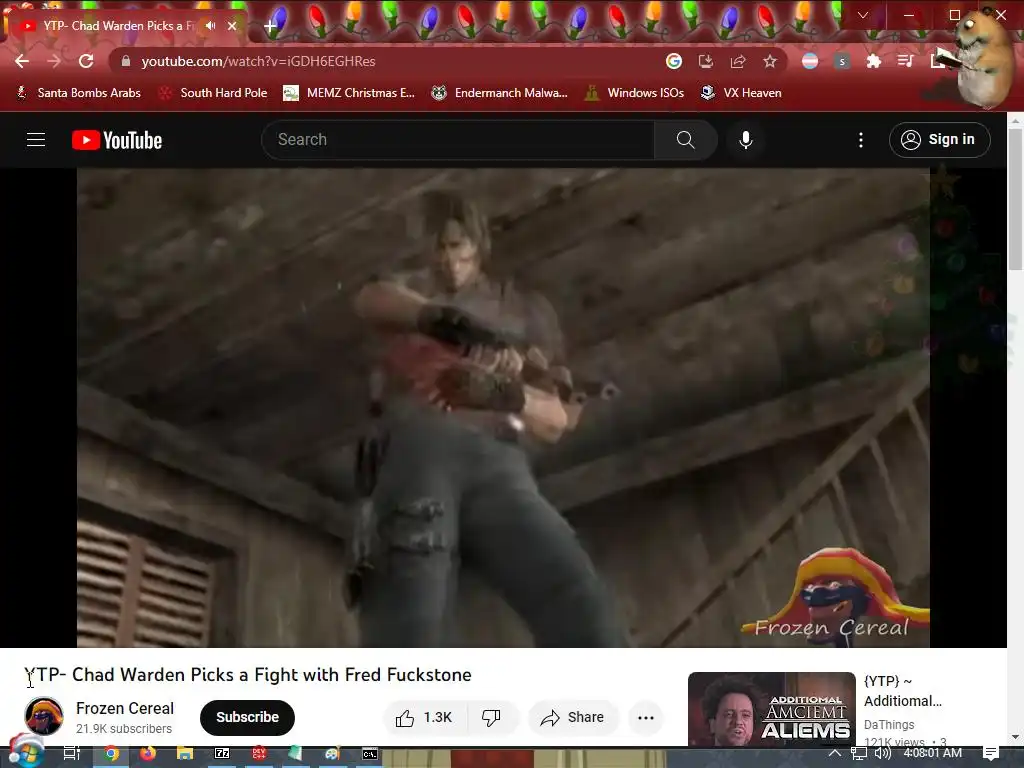Click the scrollbar down arrow
The height and width of the screenshot is (768, 1024).
1016,737
